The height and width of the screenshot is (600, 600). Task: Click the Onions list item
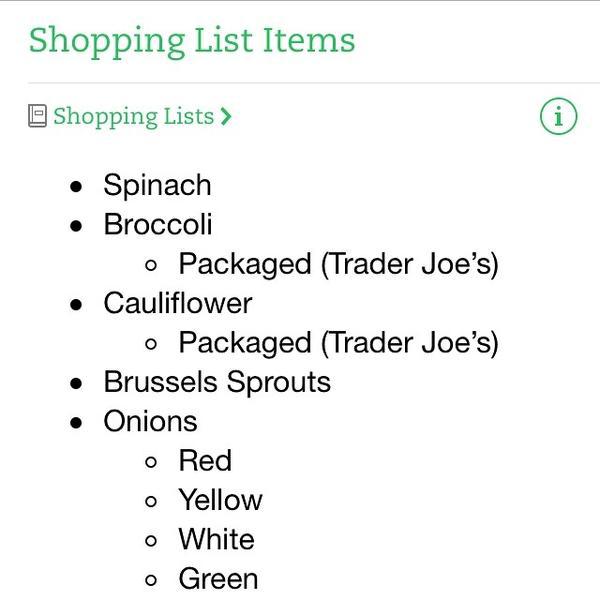(x=150, y=421)
